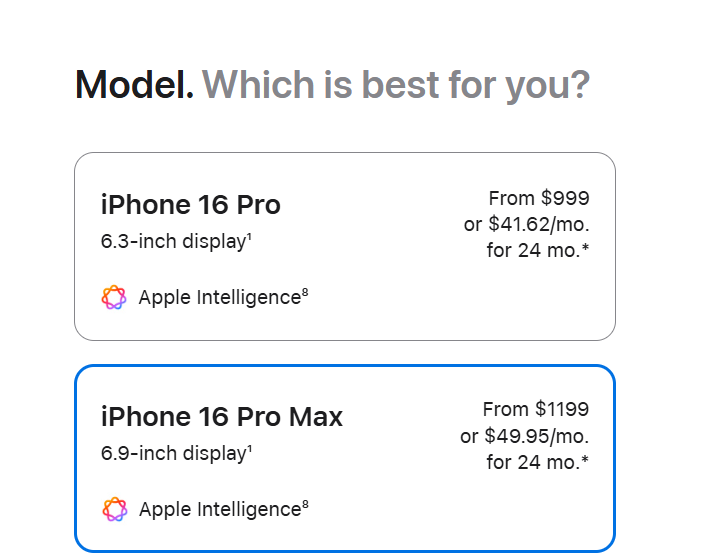This screenshot has height=560, width=701.
Task: Open footnote 8 beside Pro Max Apple Intelligence
Action: pos(305,504)
